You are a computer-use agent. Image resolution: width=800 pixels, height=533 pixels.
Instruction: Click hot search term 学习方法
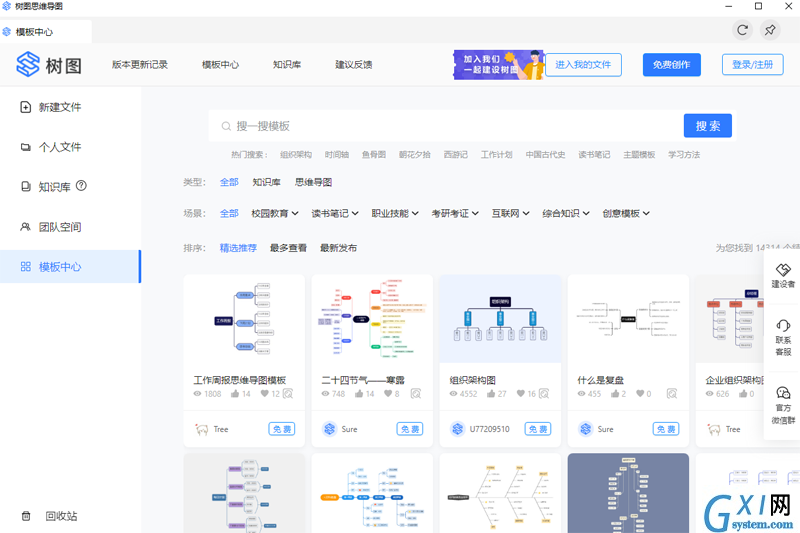coord(684,155)
